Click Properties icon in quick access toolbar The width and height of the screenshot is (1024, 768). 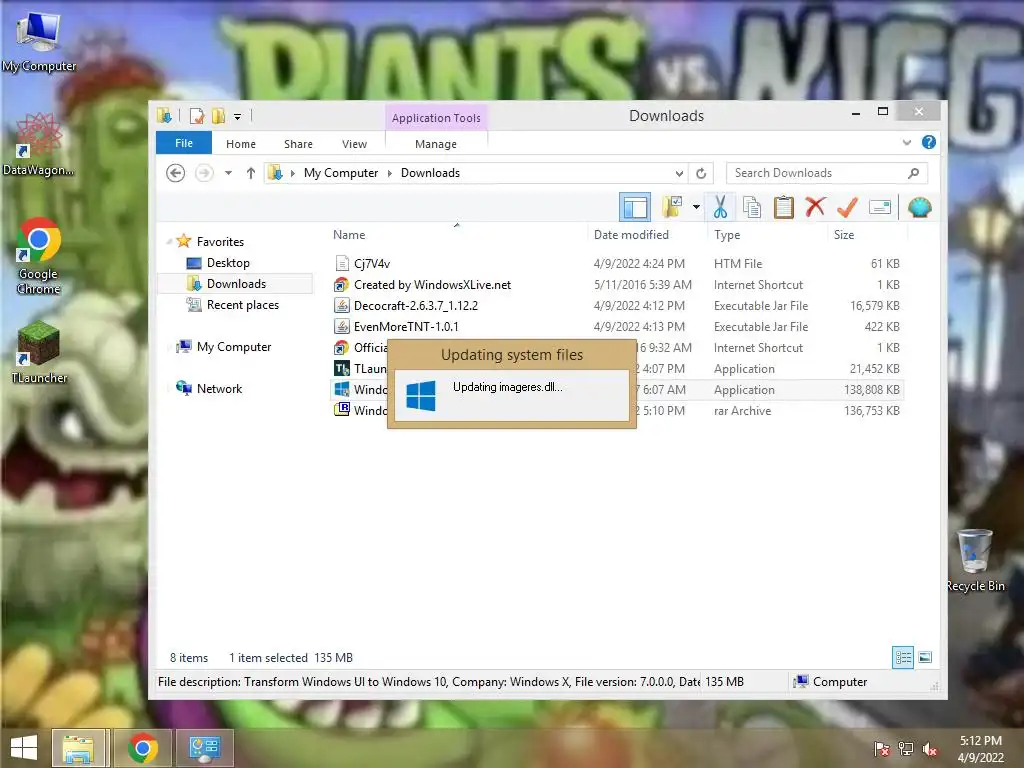click(x=197, y=116)
